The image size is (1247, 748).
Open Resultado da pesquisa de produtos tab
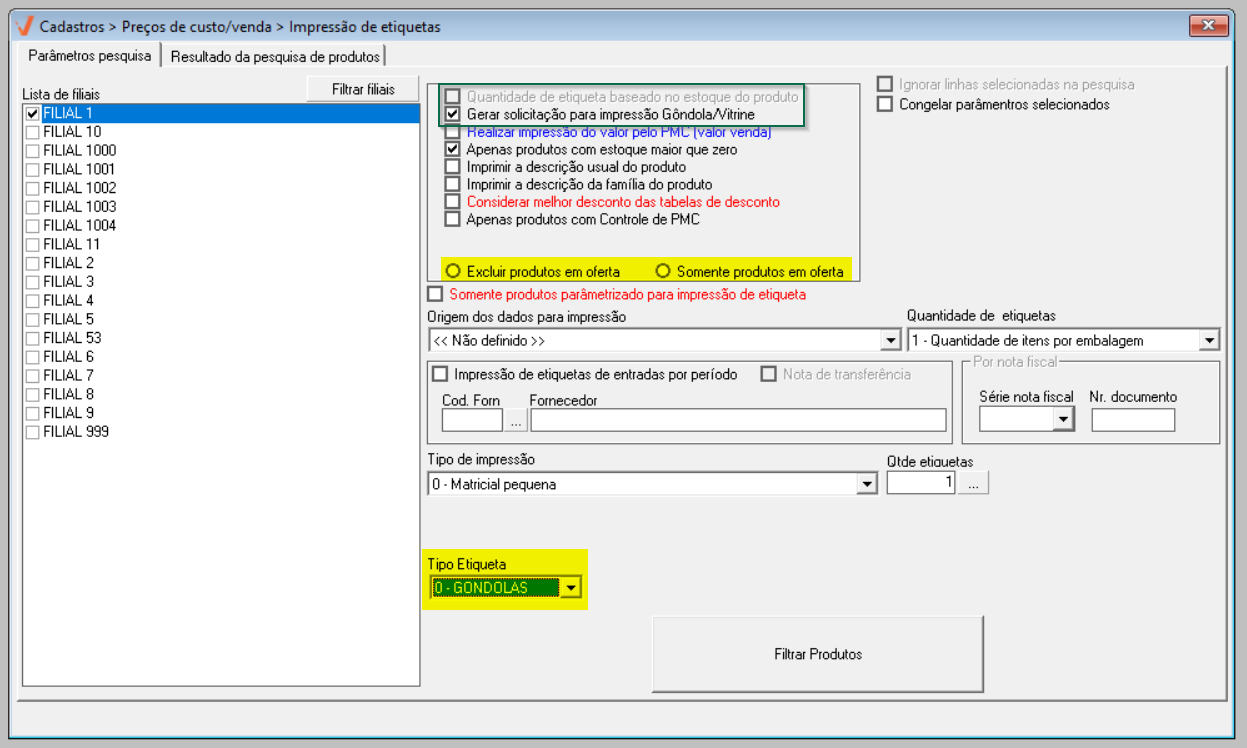274,57
